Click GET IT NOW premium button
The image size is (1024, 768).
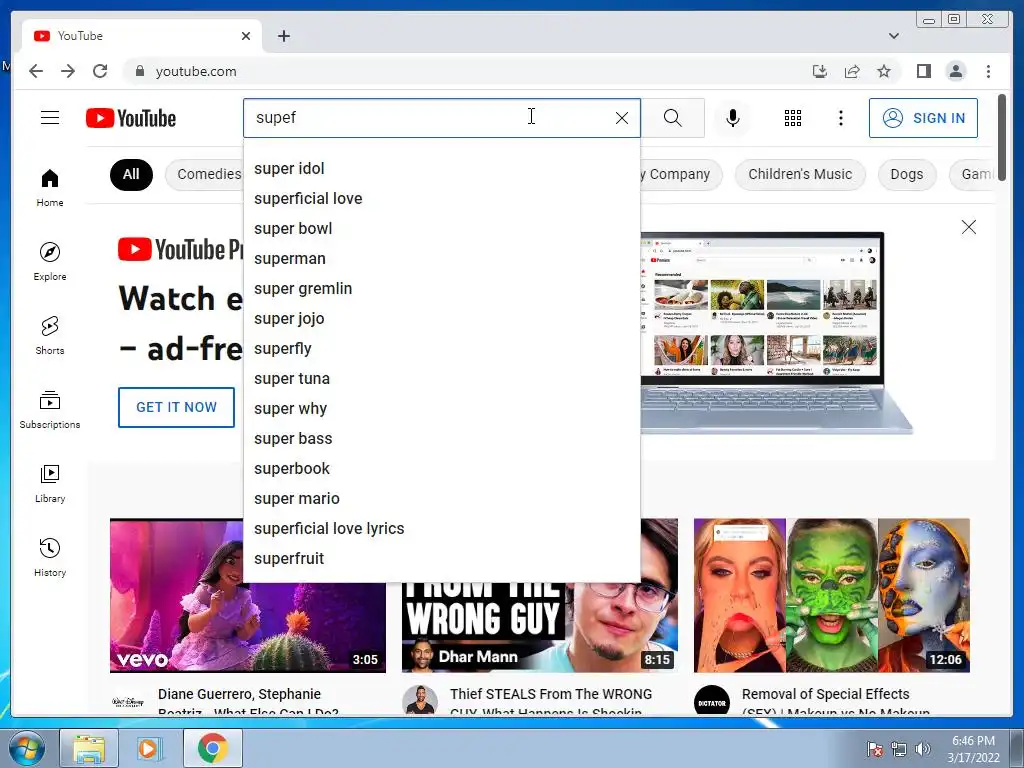[x=176, y=407]
